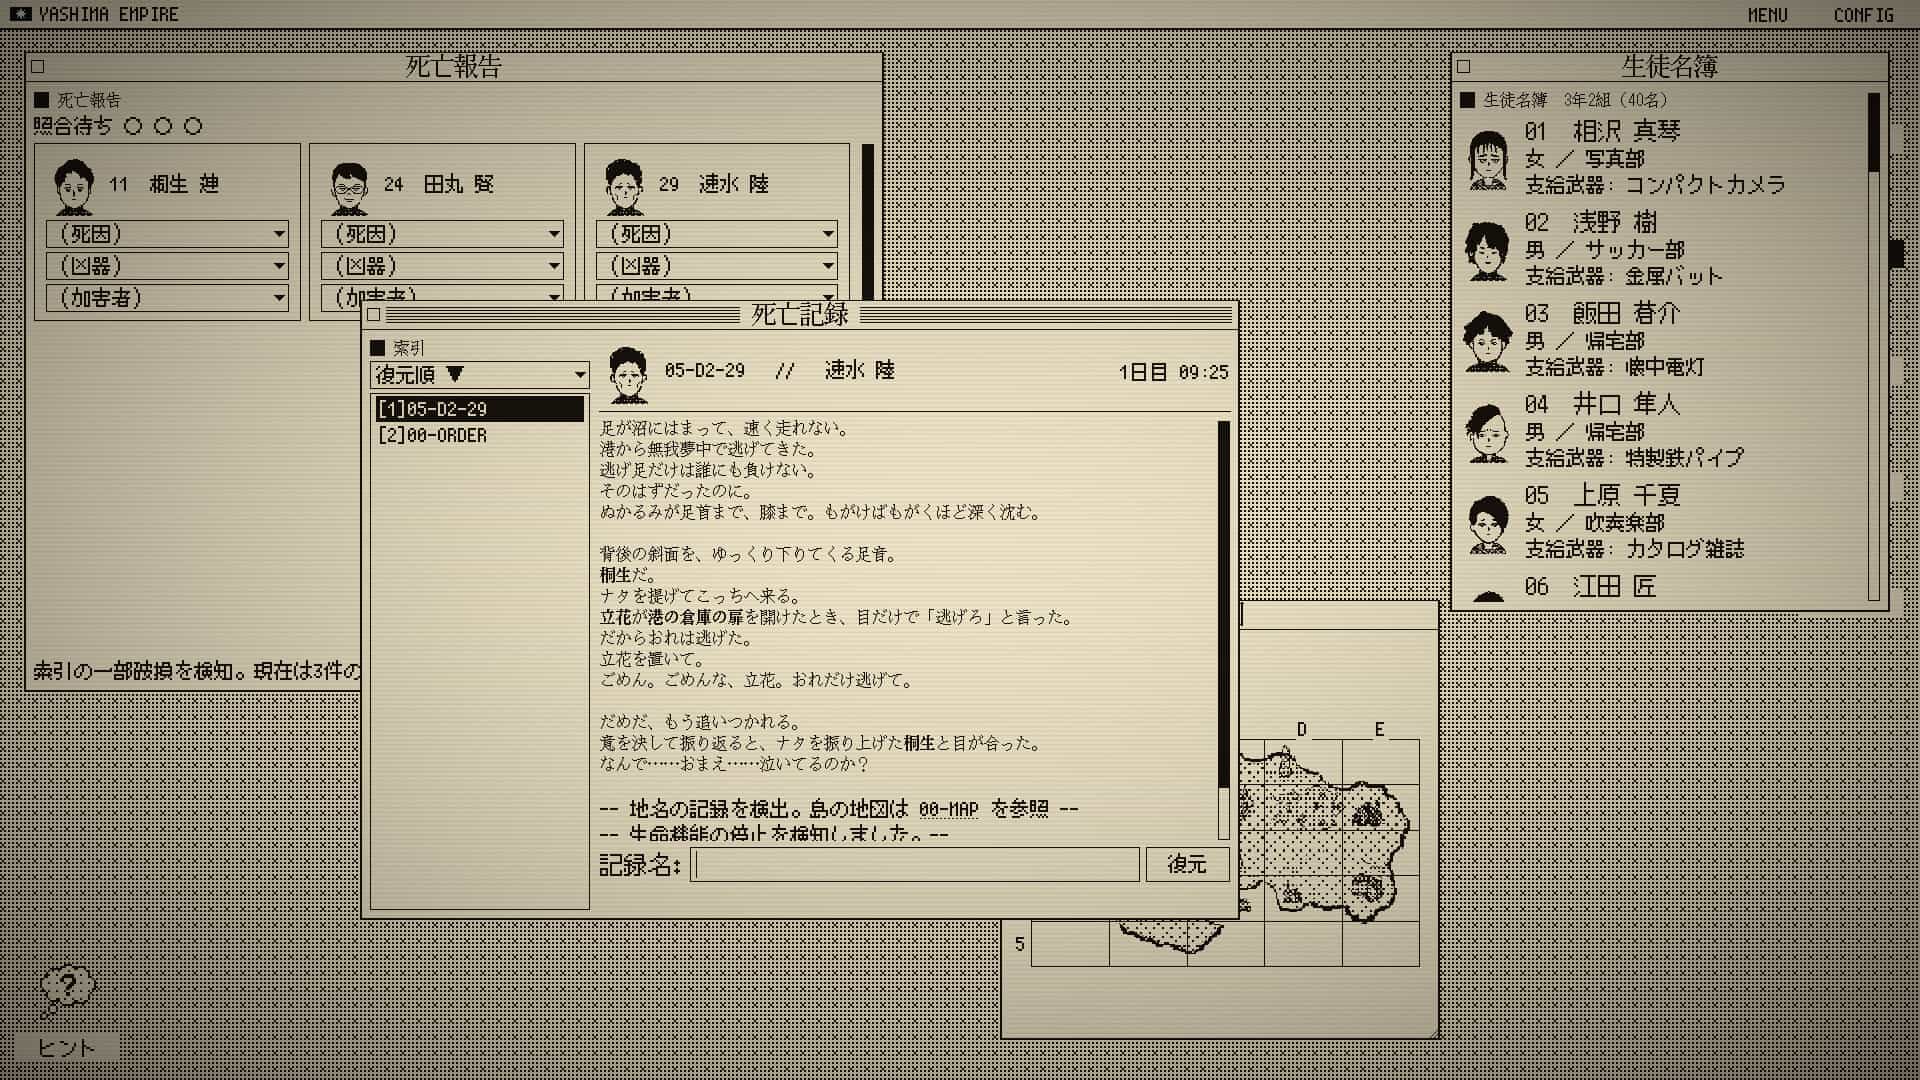Open 死因 dropdown for 田丸 賢
The height and width of the screenshot is (1080, 1920).
click(442, 234)
